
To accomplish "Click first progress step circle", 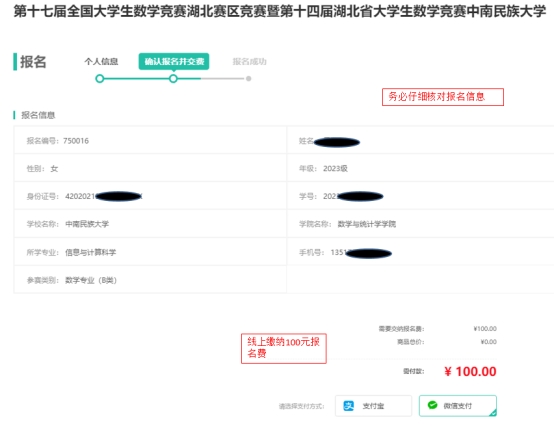I will tap(100, 78).
